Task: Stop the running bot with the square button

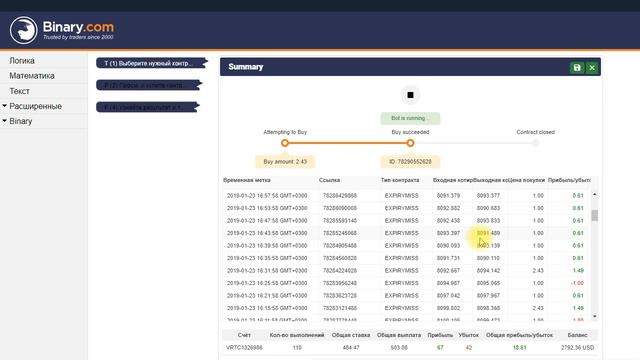Action: [x=410, y=95]
